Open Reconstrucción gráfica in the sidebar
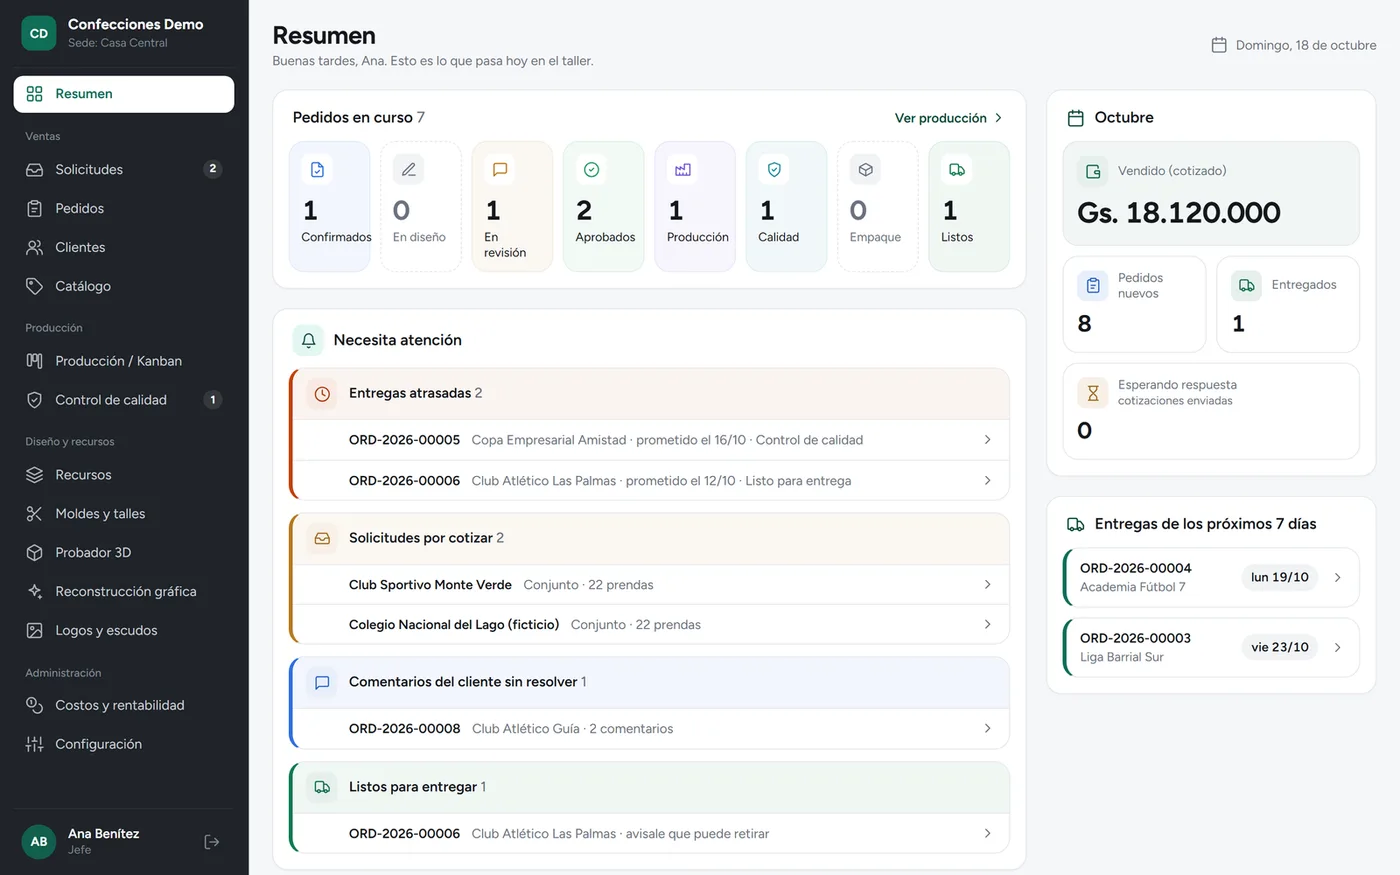This screenshot has height=875, width=1400. click(124, 592)
